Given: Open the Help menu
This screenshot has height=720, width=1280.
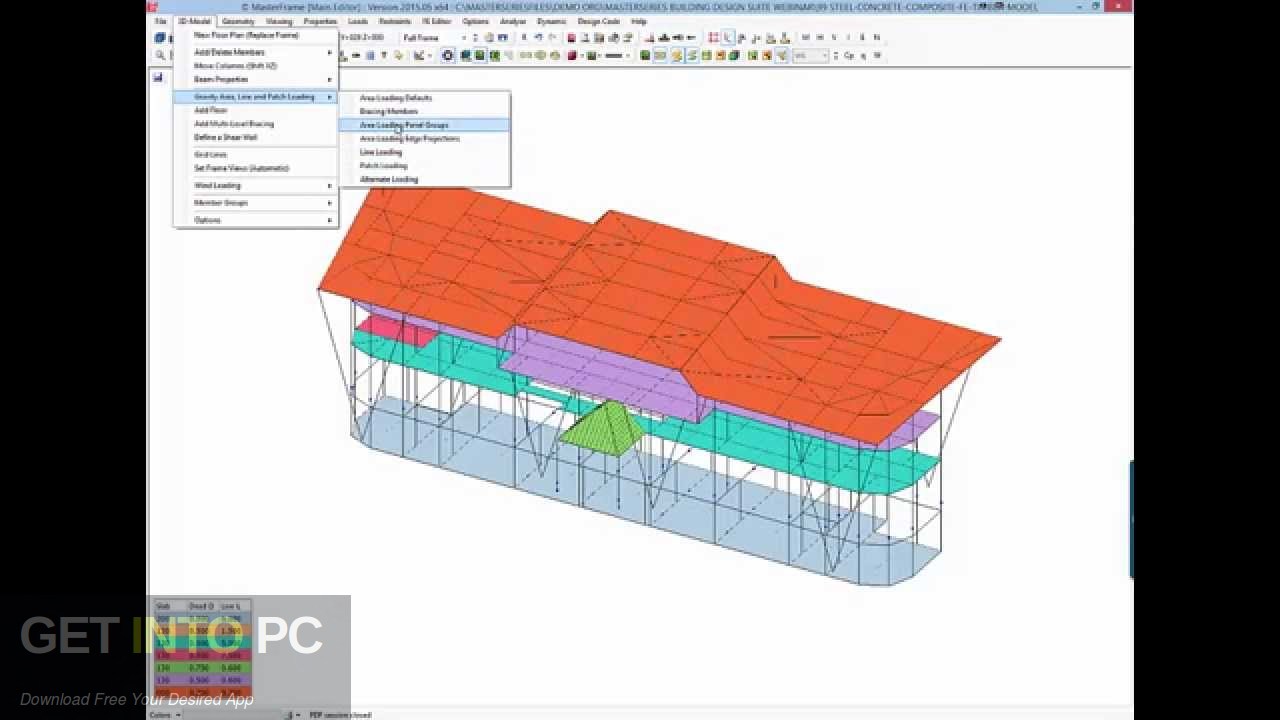Looking at the screenshot, I should click(638, 21).
